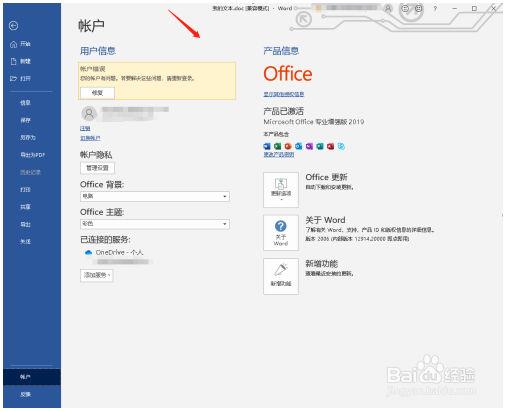Viewport: 506px width, 411px height.
Task: Click the 帐户错误 warning heading
Action: pyautogui.click(x=93, y=69)
